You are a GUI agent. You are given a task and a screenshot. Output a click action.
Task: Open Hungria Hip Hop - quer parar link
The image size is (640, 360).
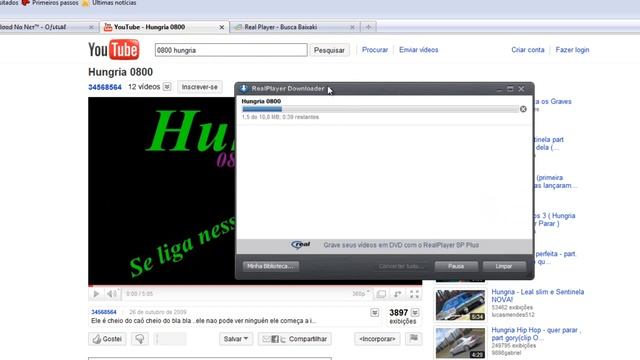coord(536,333)
